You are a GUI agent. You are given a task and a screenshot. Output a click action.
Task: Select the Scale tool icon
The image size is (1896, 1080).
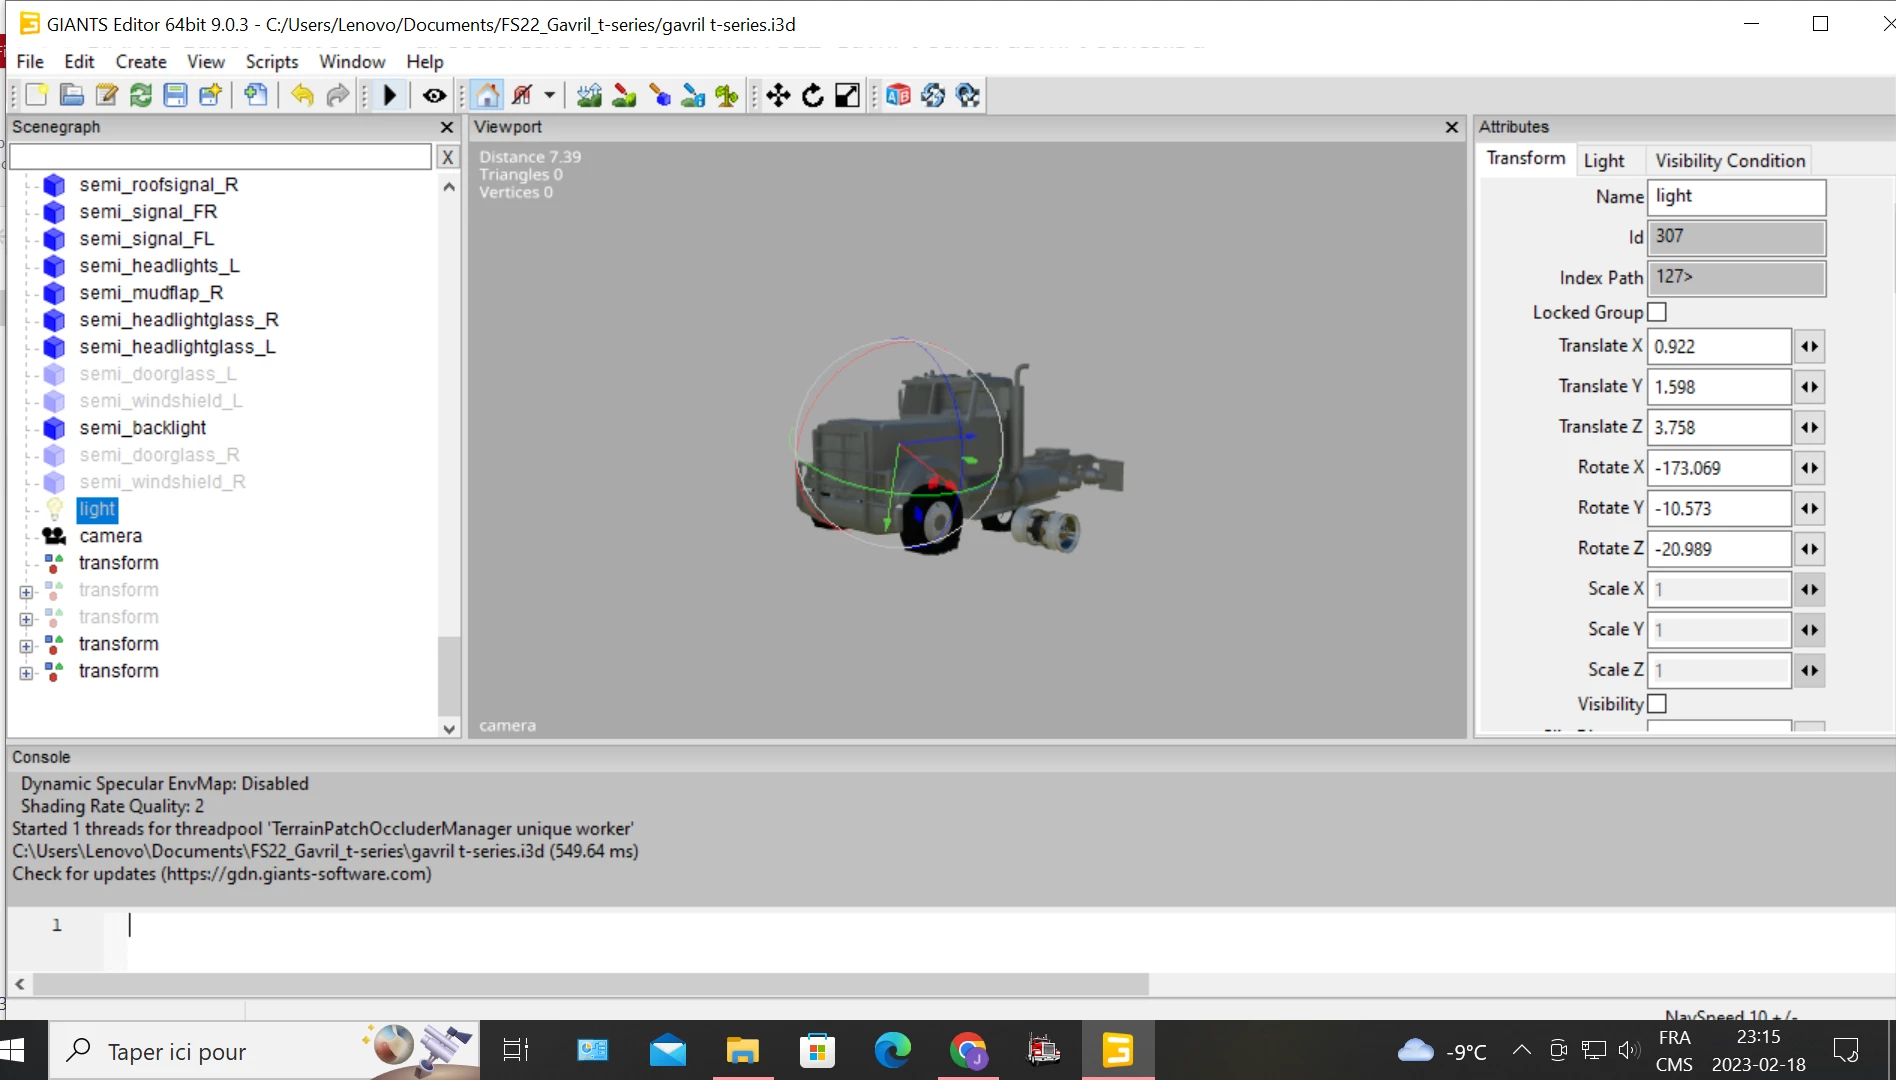tap(847, 95)
